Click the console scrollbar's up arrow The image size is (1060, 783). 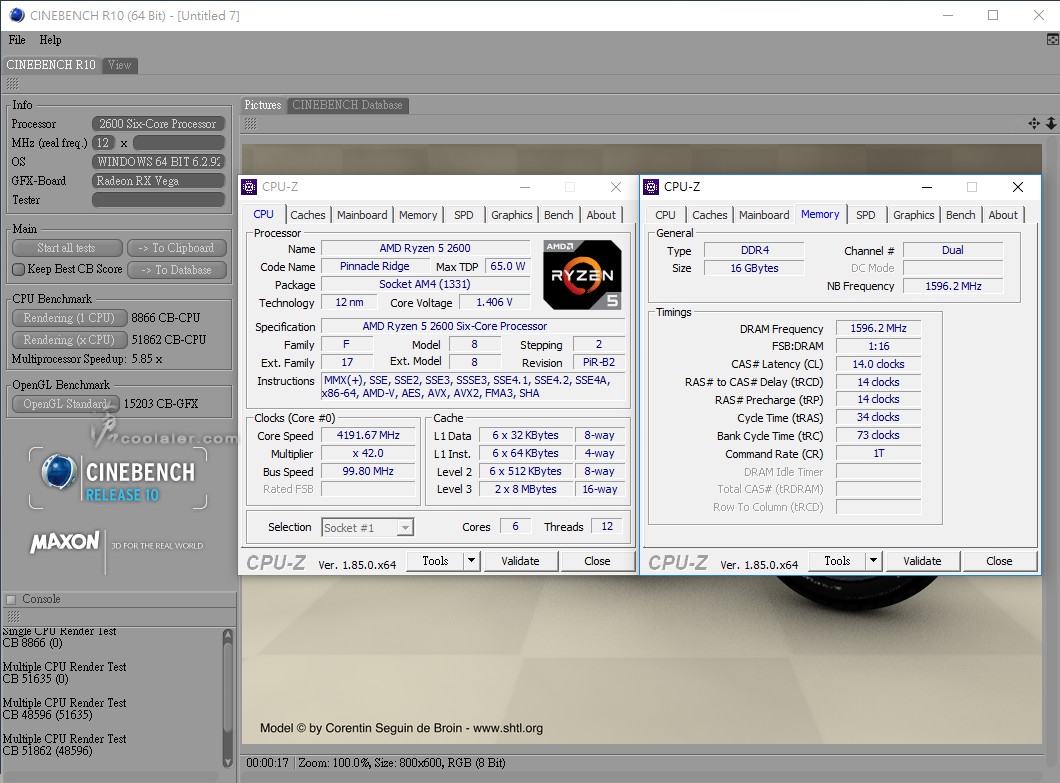(228, 636)
